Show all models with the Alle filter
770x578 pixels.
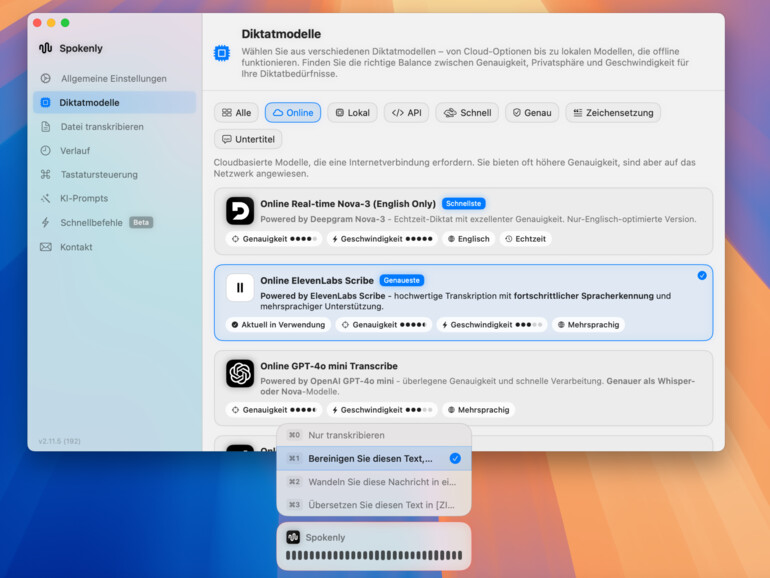click(236, 113)
